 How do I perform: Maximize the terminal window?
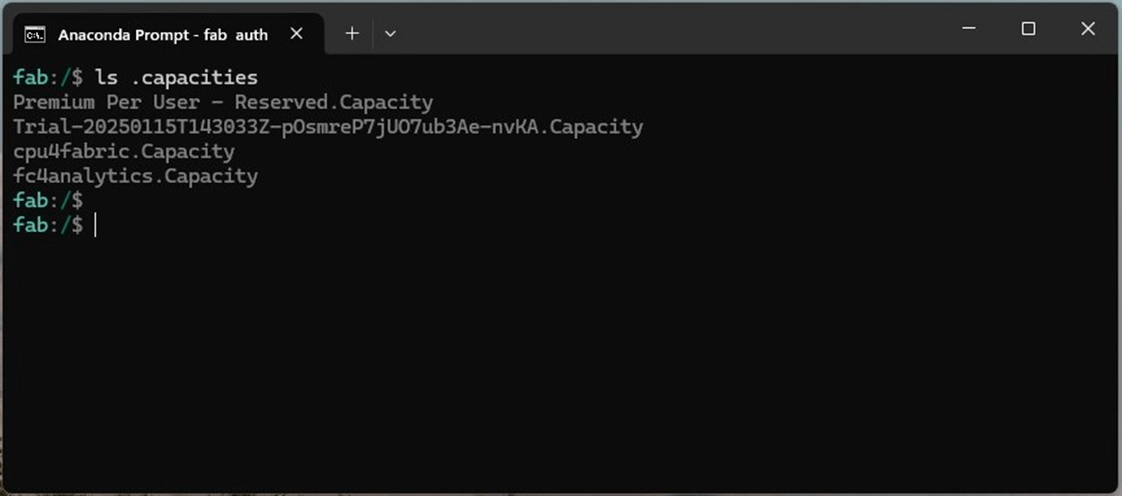click(1028, 29)
